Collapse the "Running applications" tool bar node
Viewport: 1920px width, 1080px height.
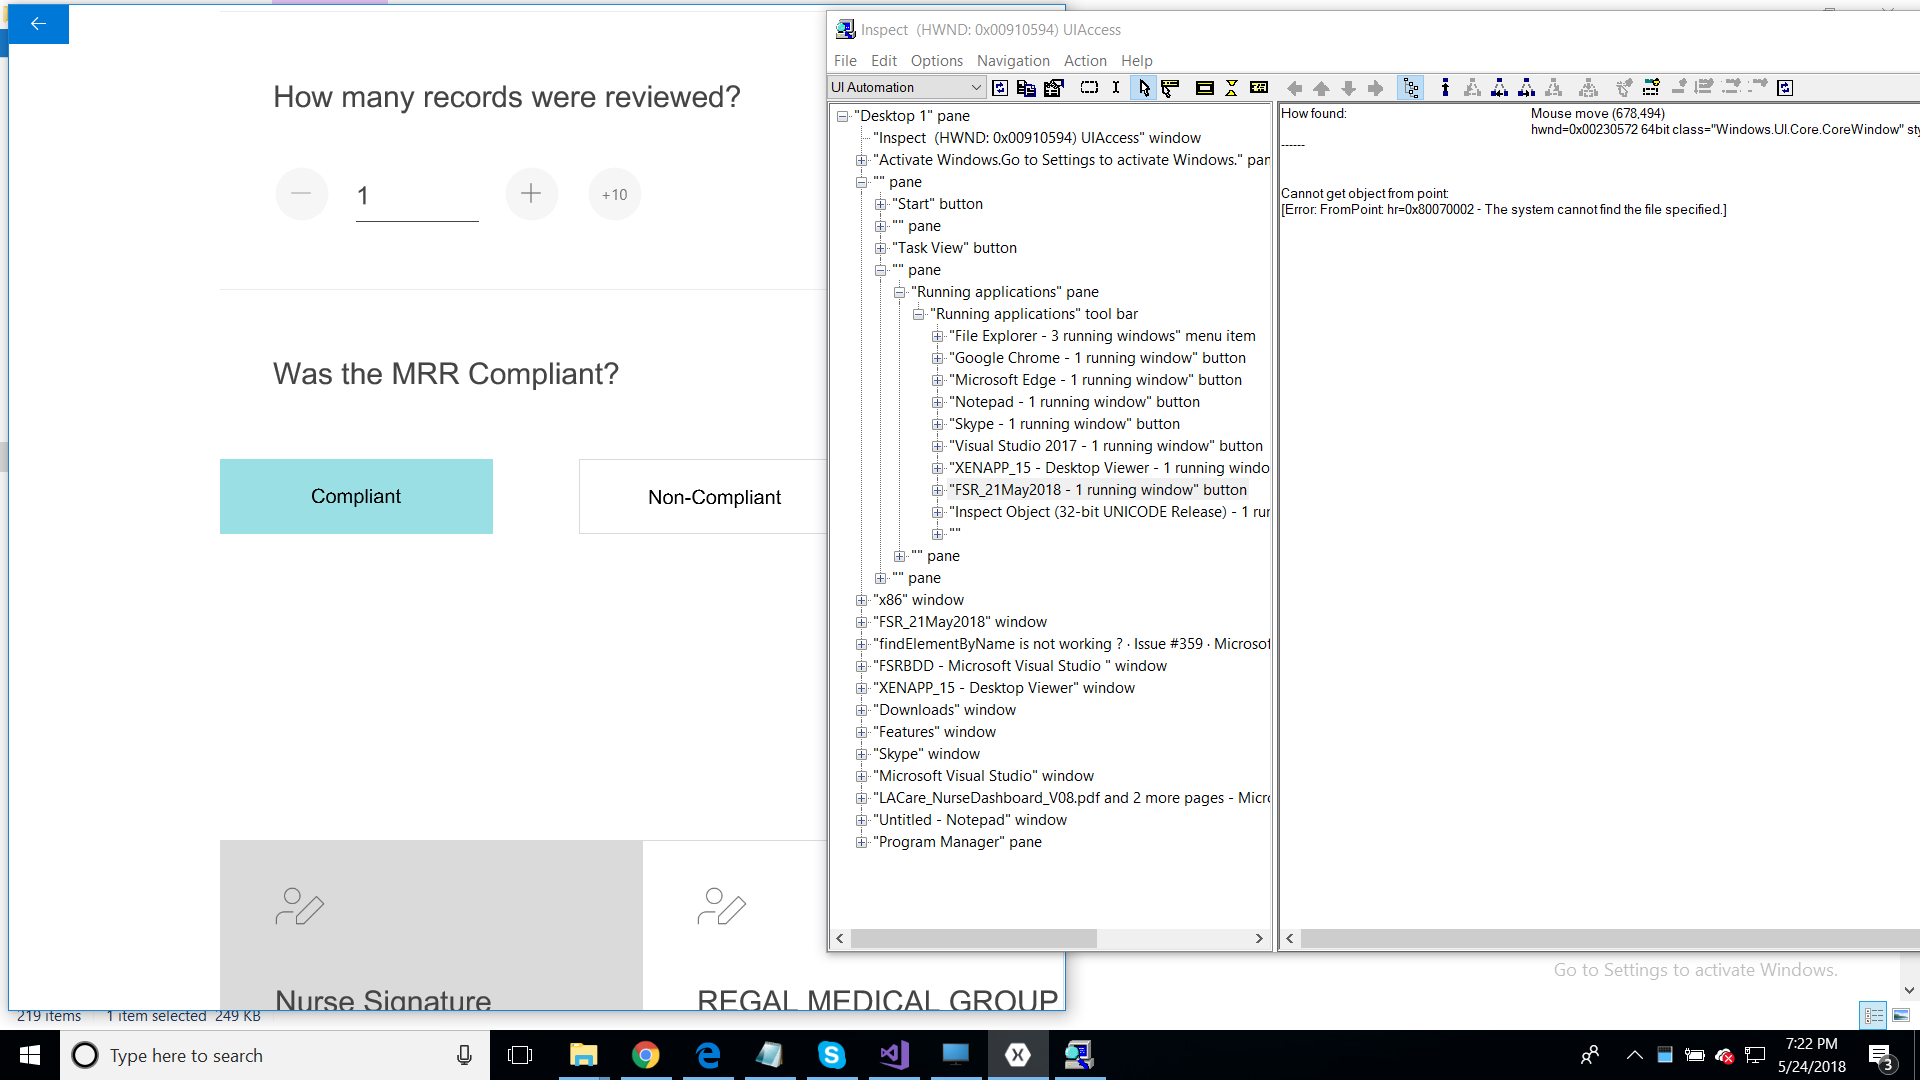918,314
